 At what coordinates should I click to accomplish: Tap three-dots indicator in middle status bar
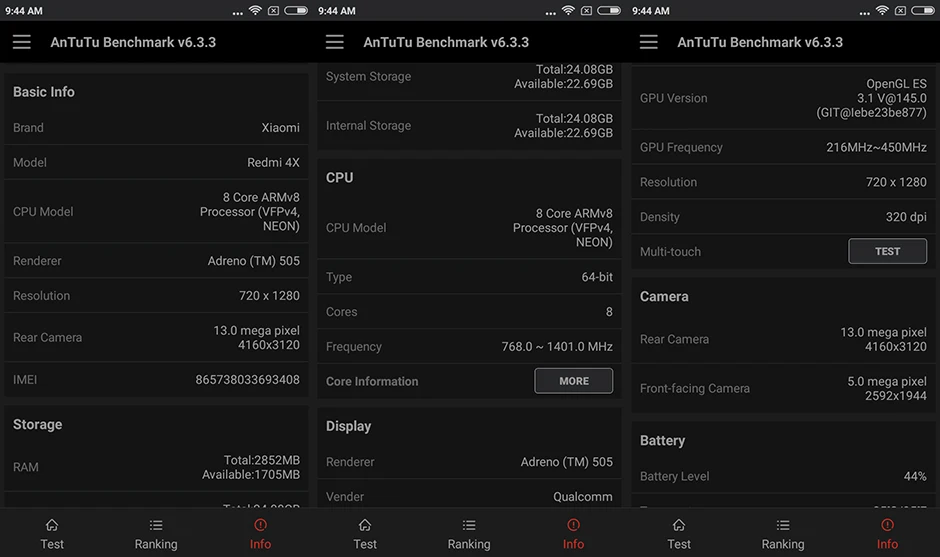point(550,13)
